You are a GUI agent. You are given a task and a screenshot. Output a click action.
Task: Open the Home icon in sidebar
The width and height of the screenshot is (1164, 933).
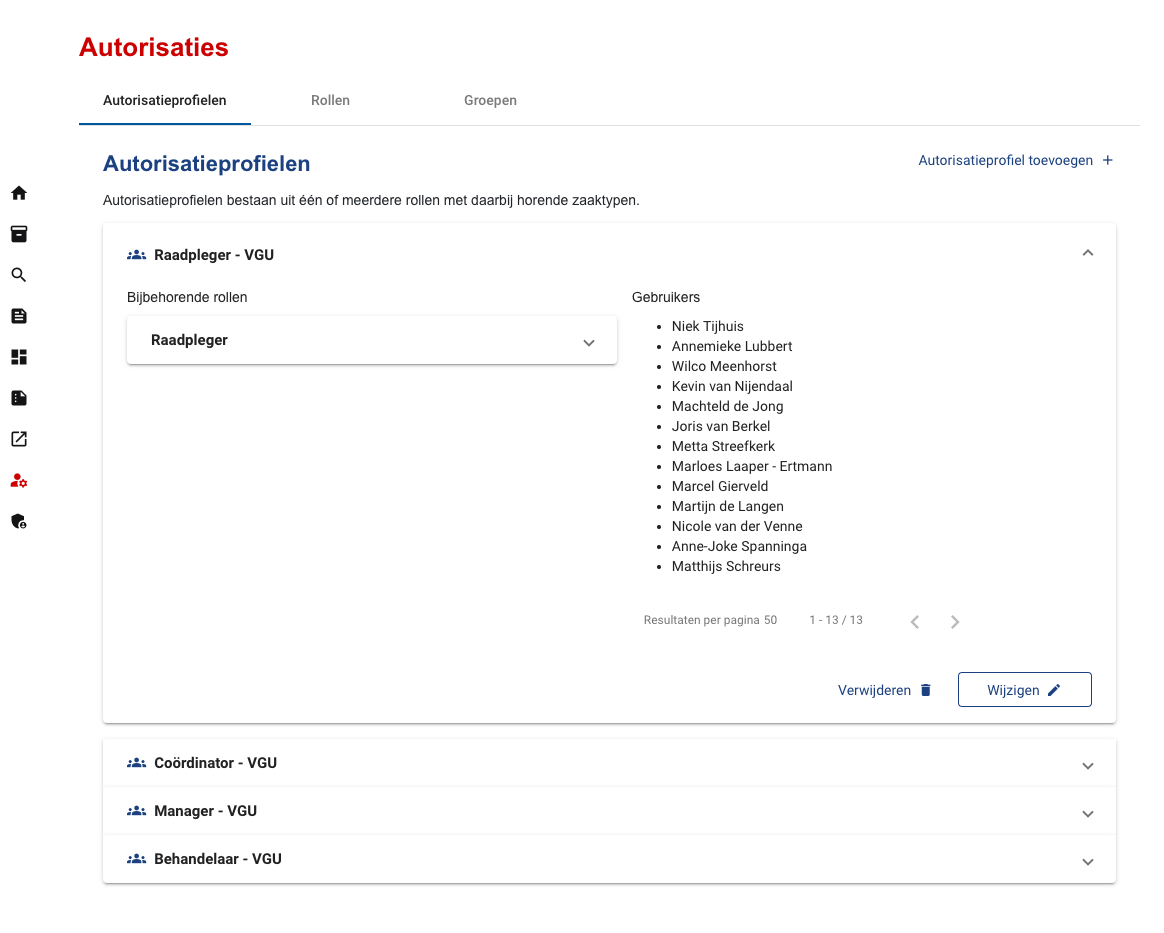point(19,193)
